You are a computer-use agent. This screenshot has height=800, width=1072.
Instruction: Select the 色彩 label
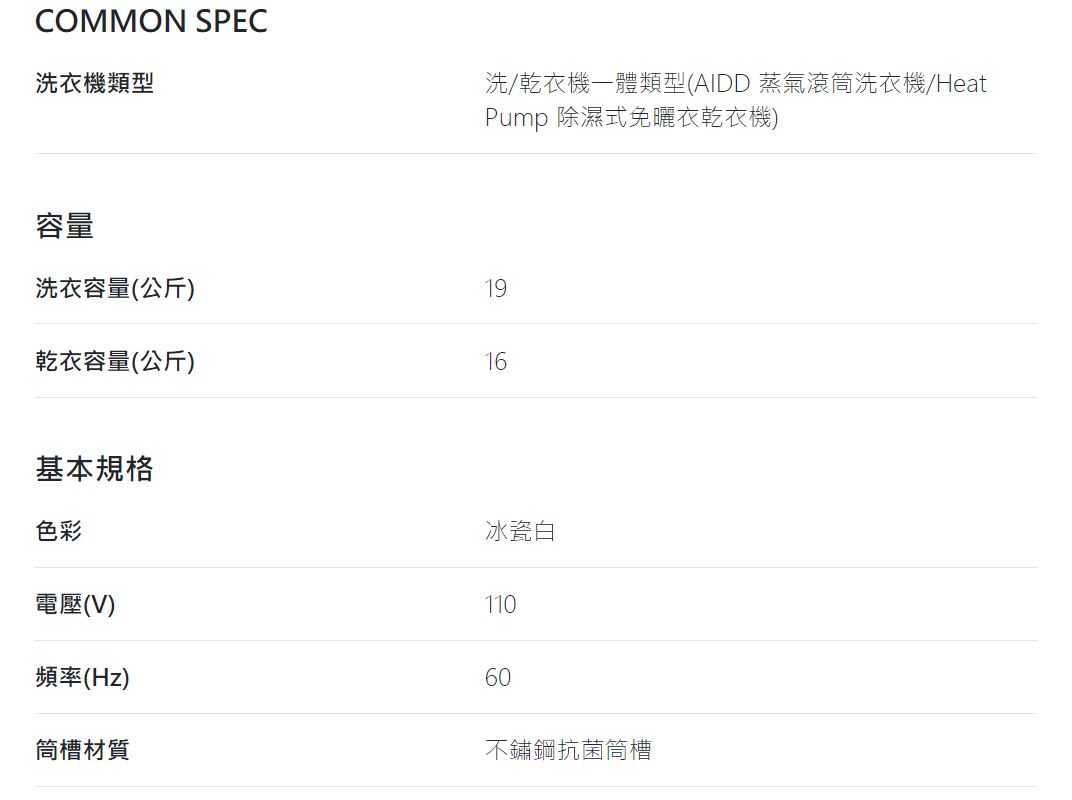click(x=59, y=531)
